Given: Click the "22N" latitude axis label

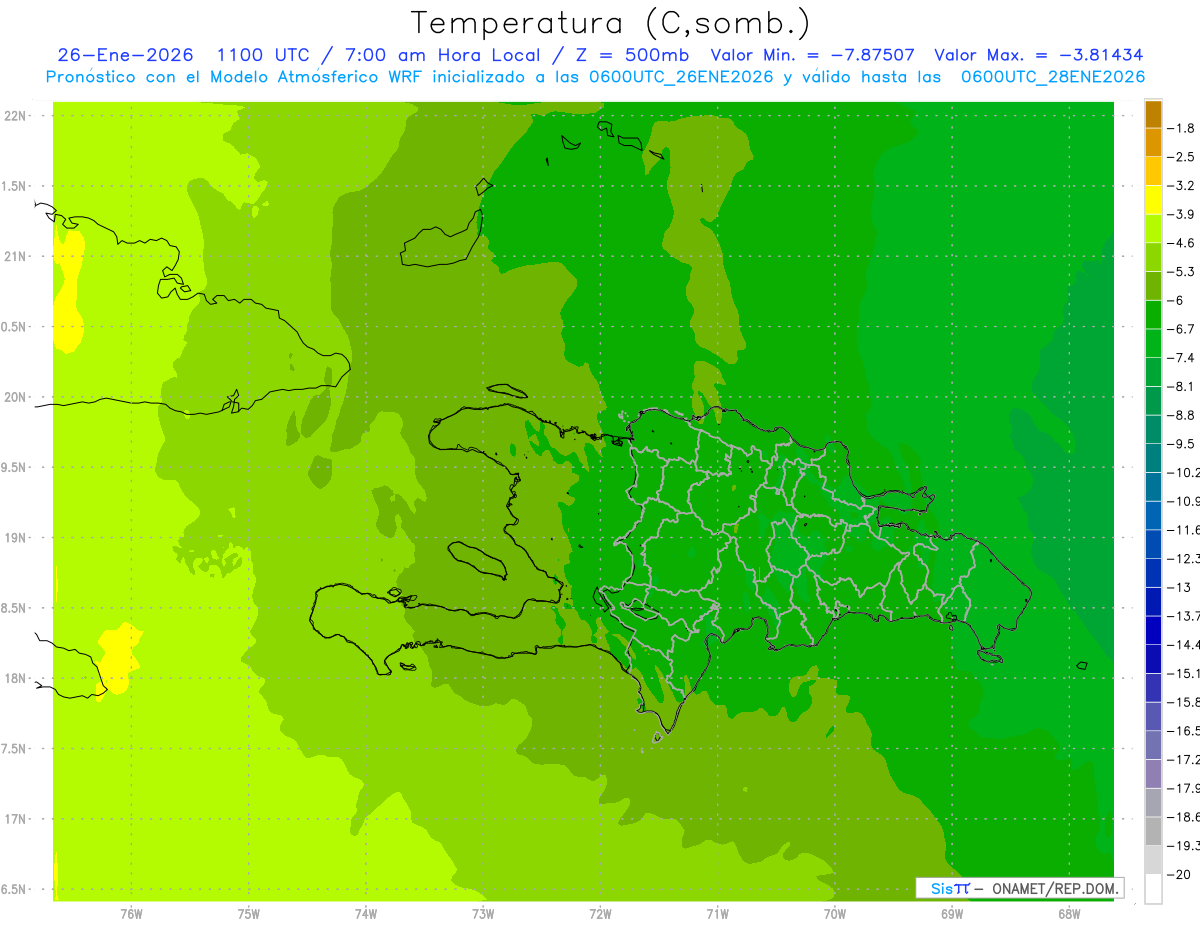Looking at the screenshot, I should click(16, 116).
